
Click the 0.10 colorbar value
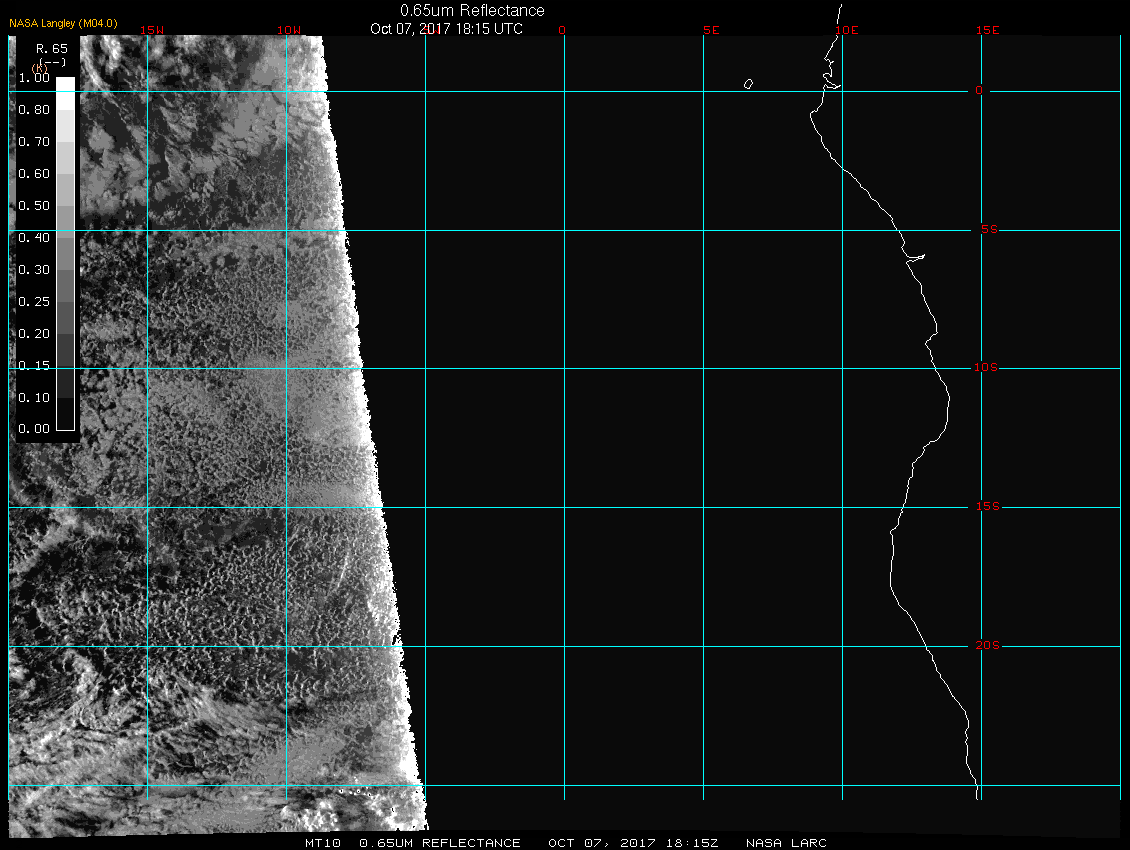34,398
